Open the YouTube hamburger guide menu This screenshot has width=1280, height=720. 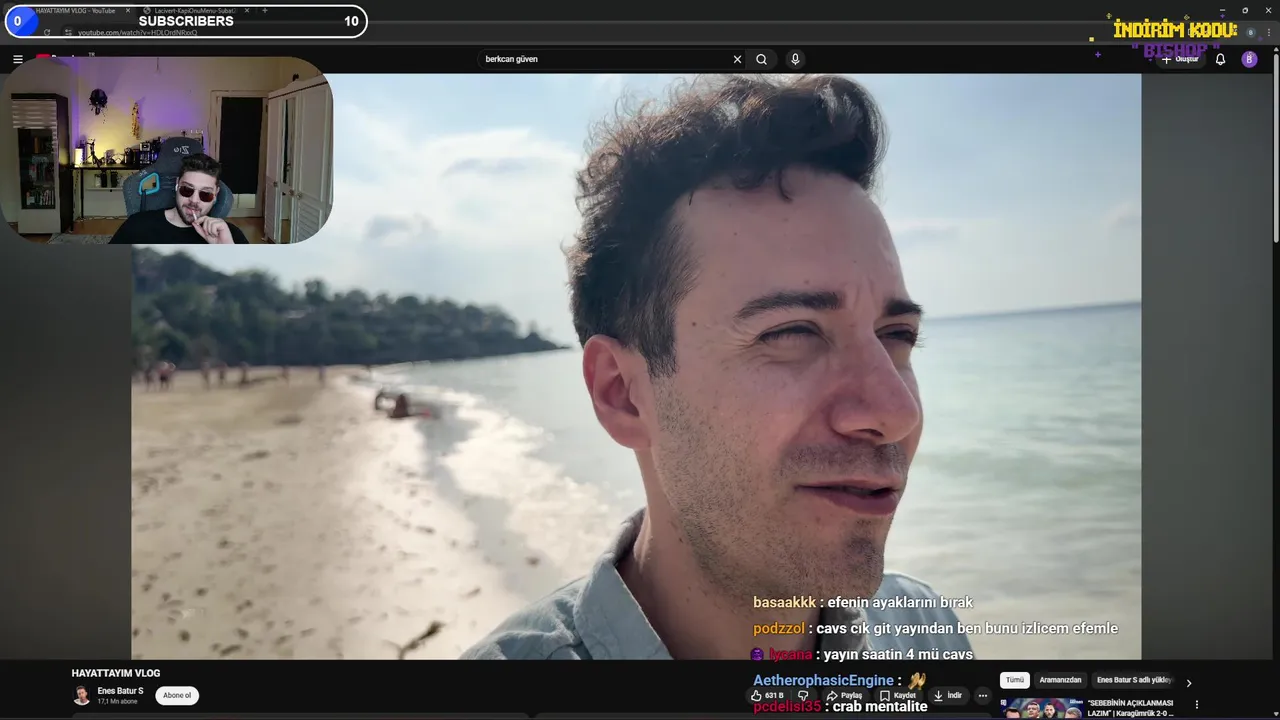click(17, 59)
